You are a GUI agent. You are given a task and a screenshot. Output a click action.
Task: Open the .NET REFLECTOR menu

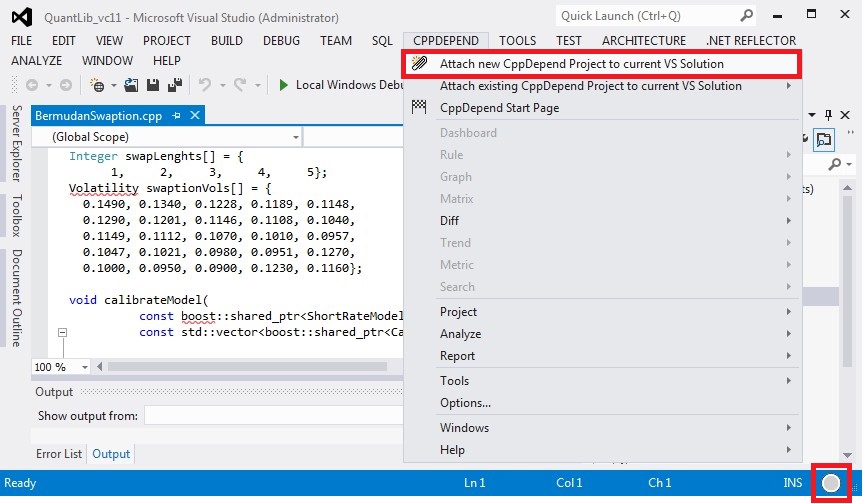[x=751, y=41]
